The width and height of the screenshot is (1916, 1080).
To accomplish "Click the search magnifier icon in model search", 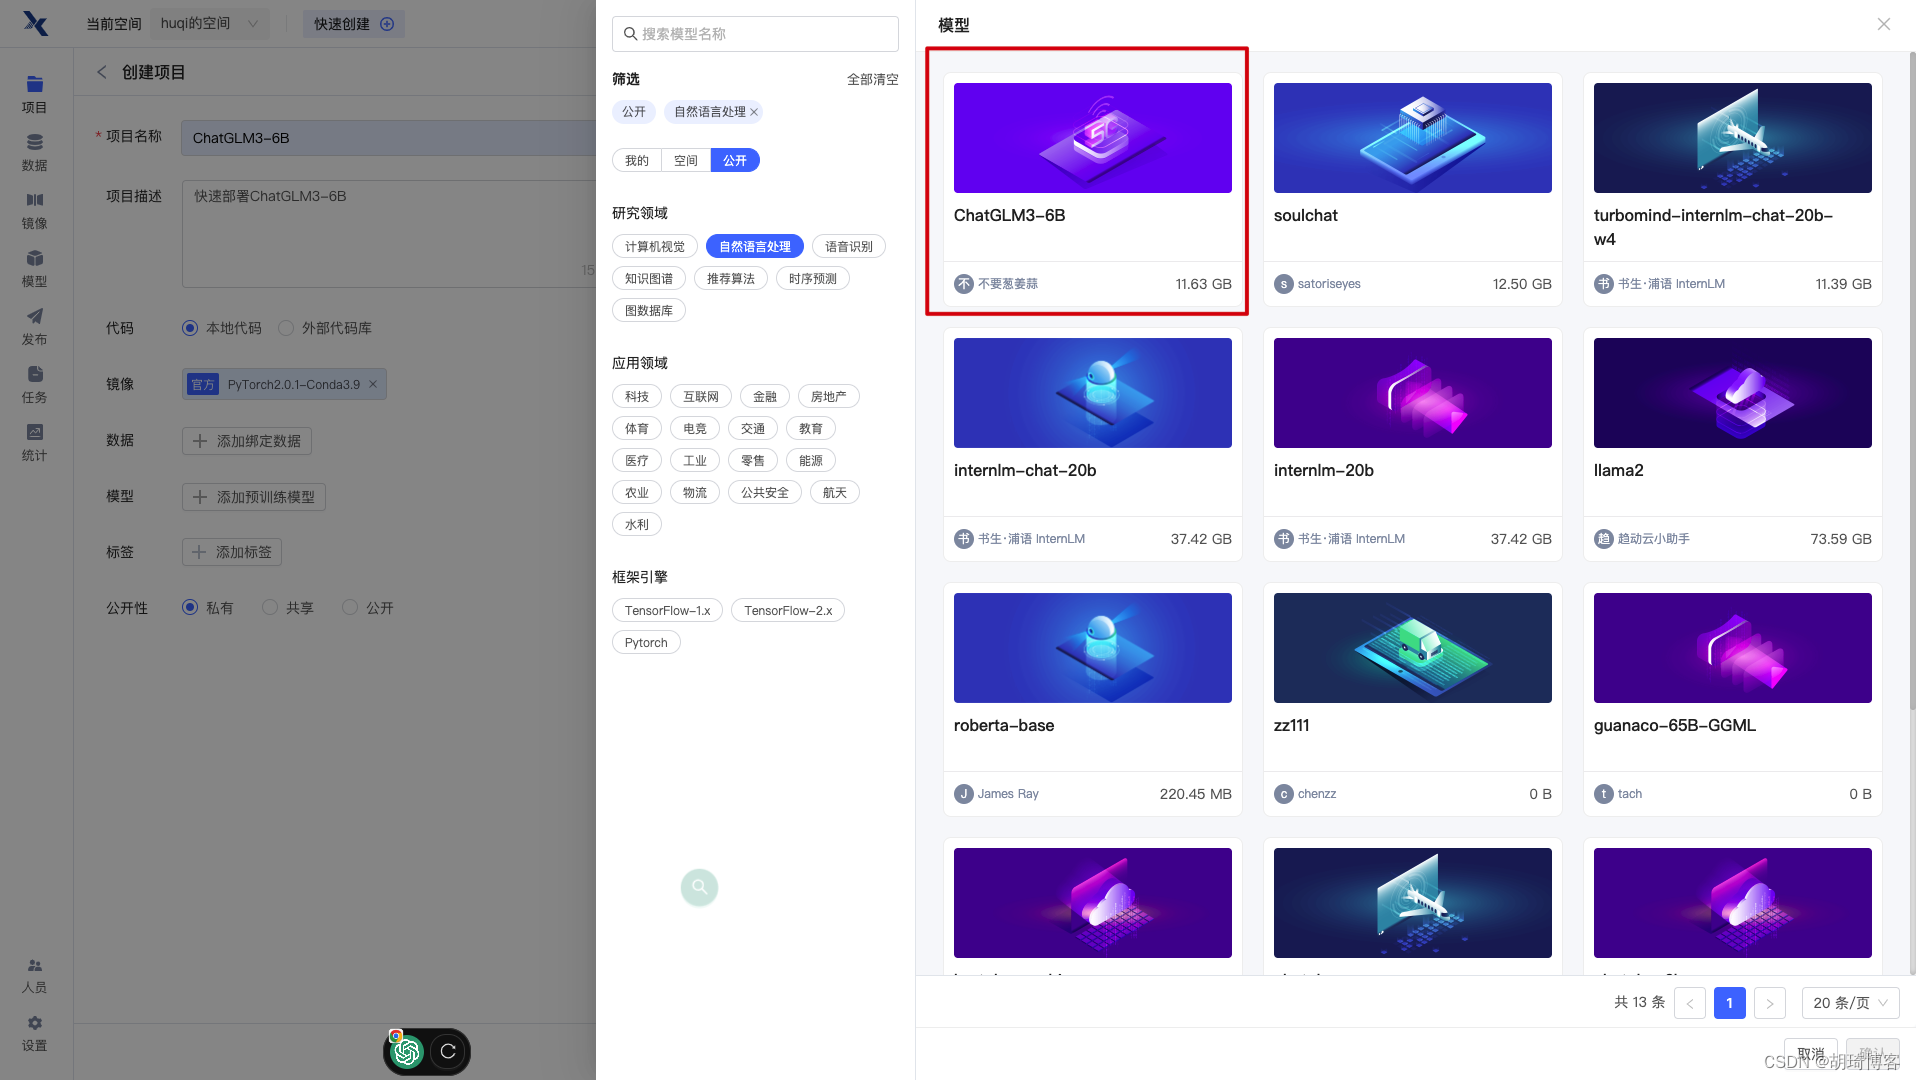I will coord(630,34).
